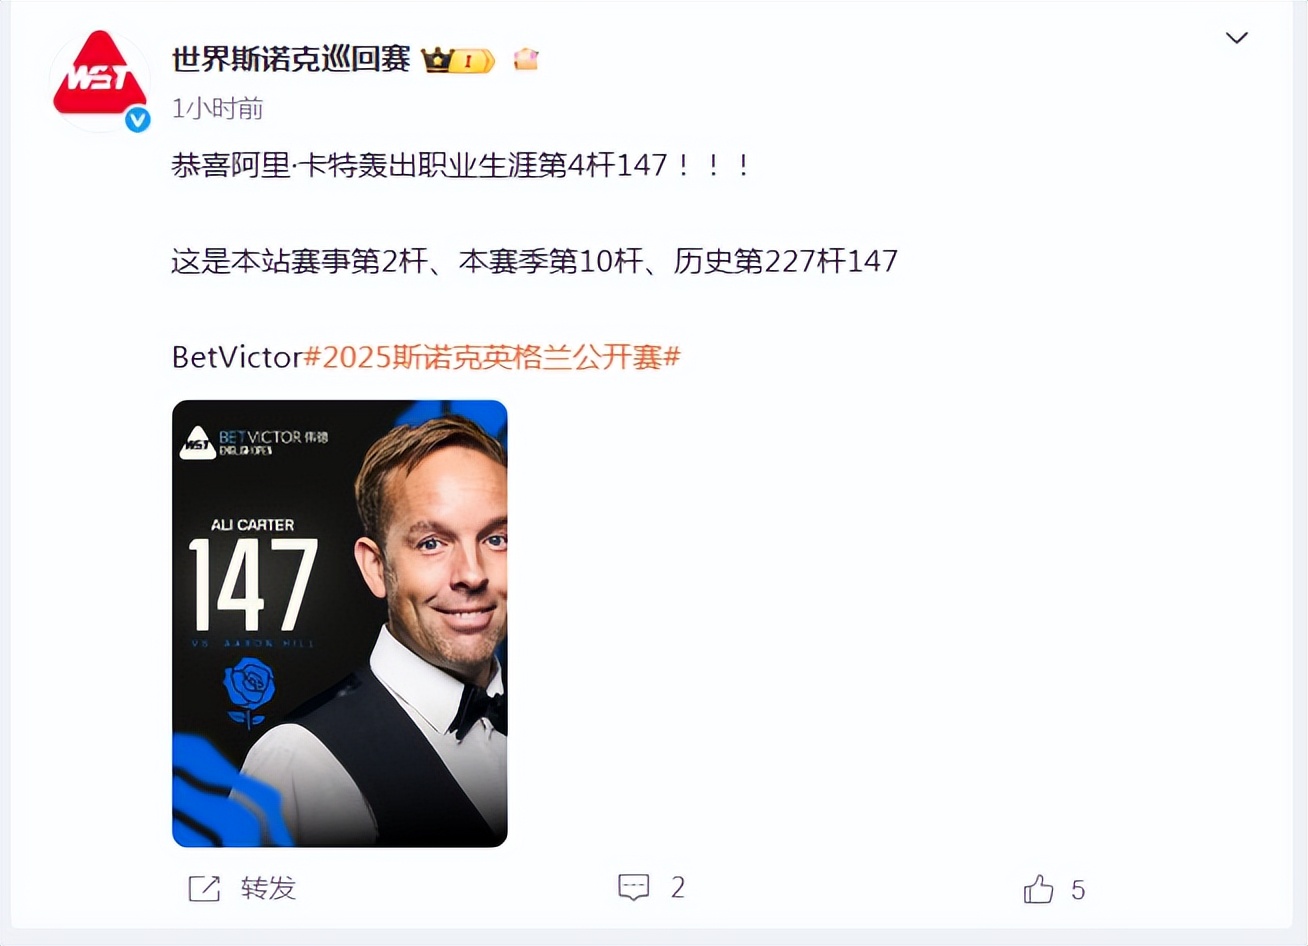Click the like count number 5
The height and width of the screenshot is (946, 1308).
tap(1078, 890)
